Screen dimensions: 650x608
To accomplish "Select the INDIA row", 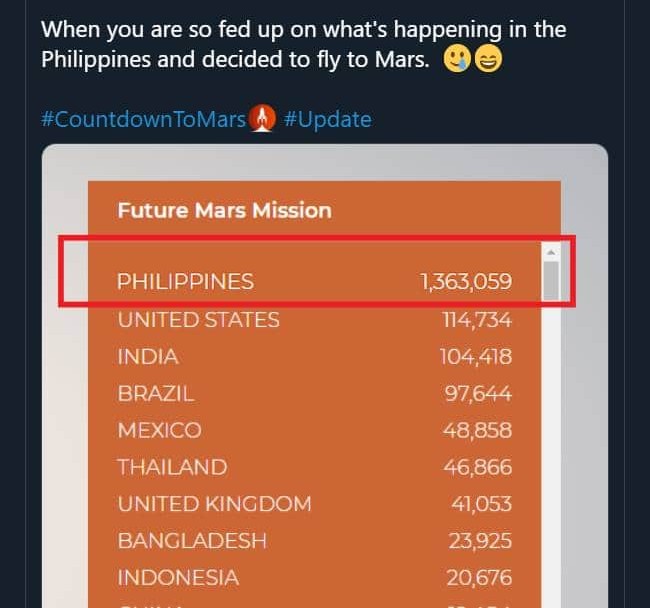I will point(315,357).
